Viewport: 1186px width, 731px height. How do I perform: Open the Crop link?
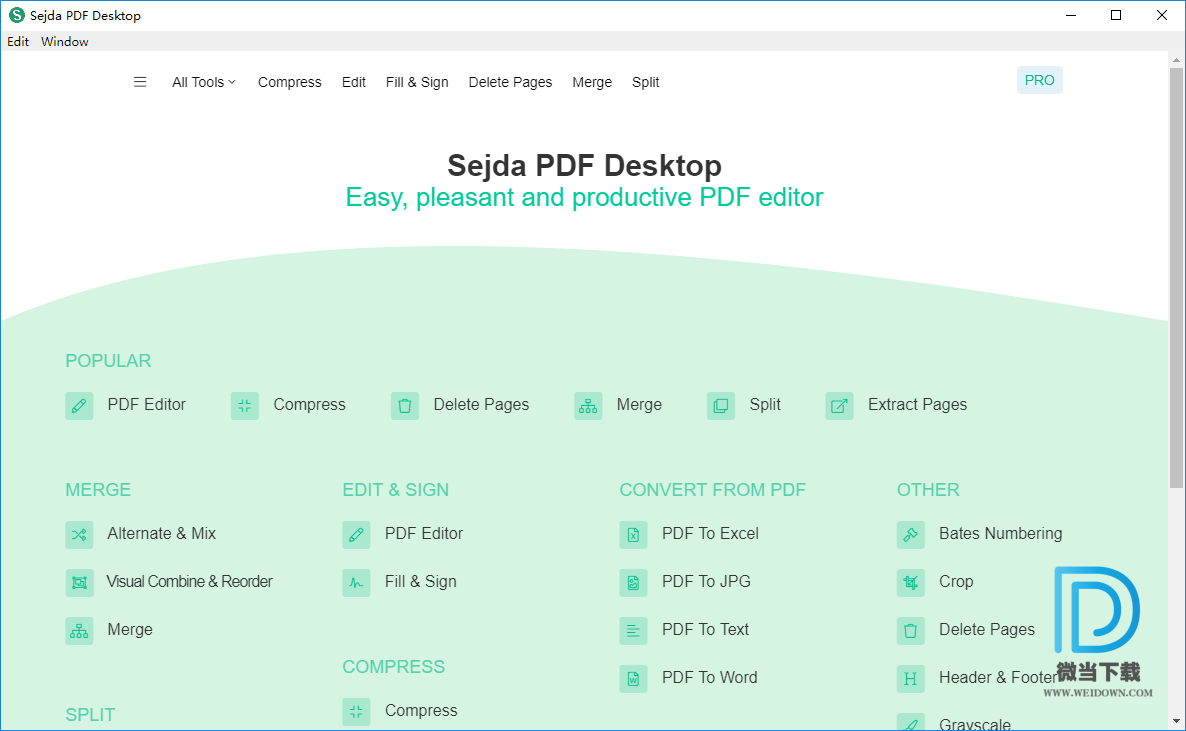coord(956,581)
